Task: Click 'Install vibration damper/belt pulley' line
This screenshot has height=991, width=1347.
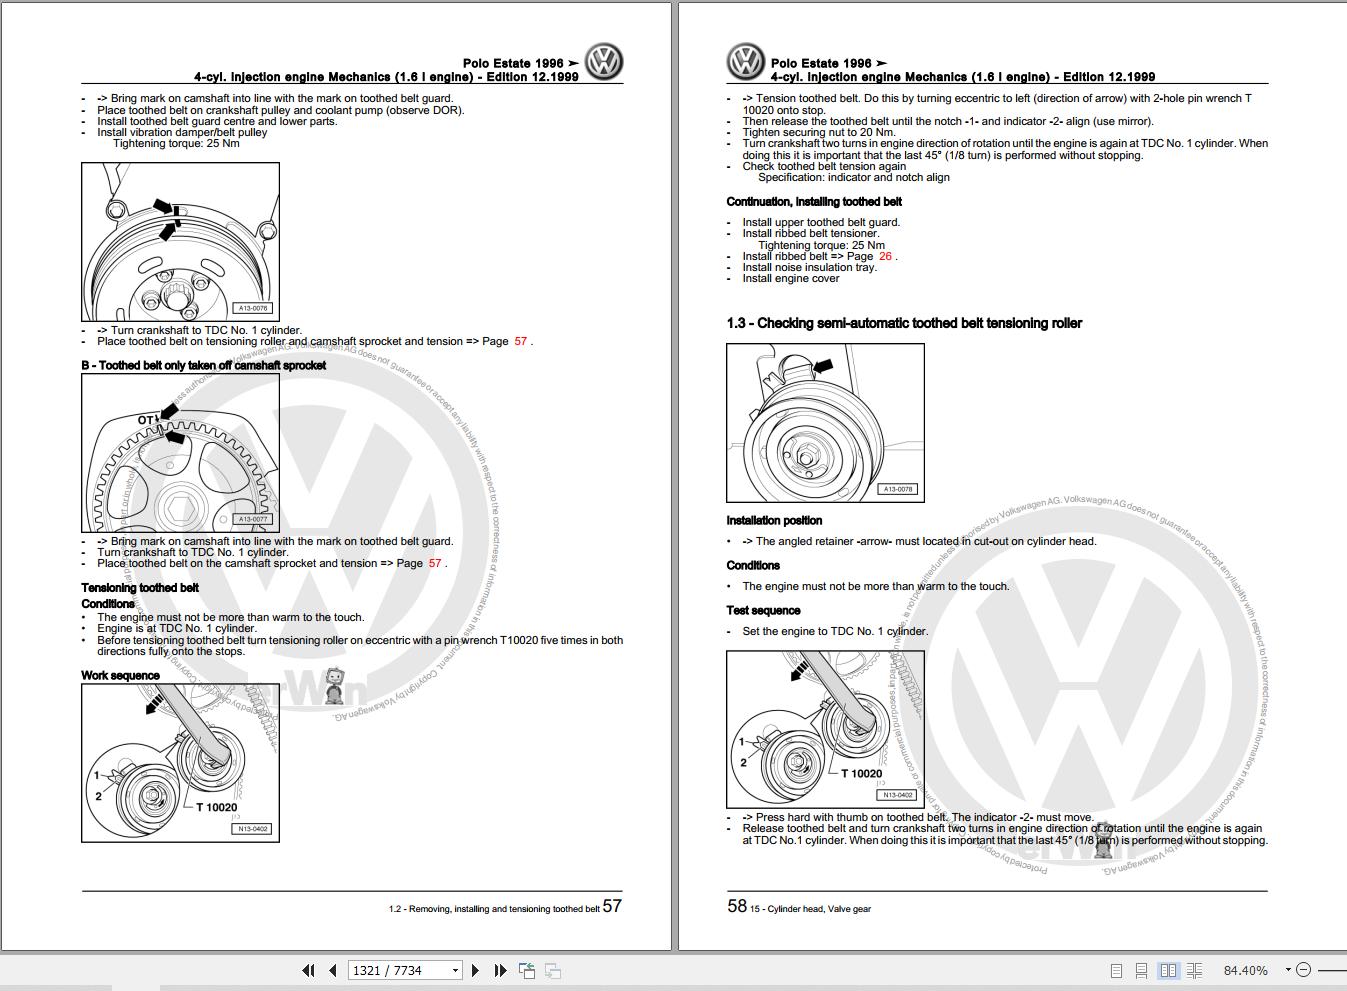Action: [182, 132]
